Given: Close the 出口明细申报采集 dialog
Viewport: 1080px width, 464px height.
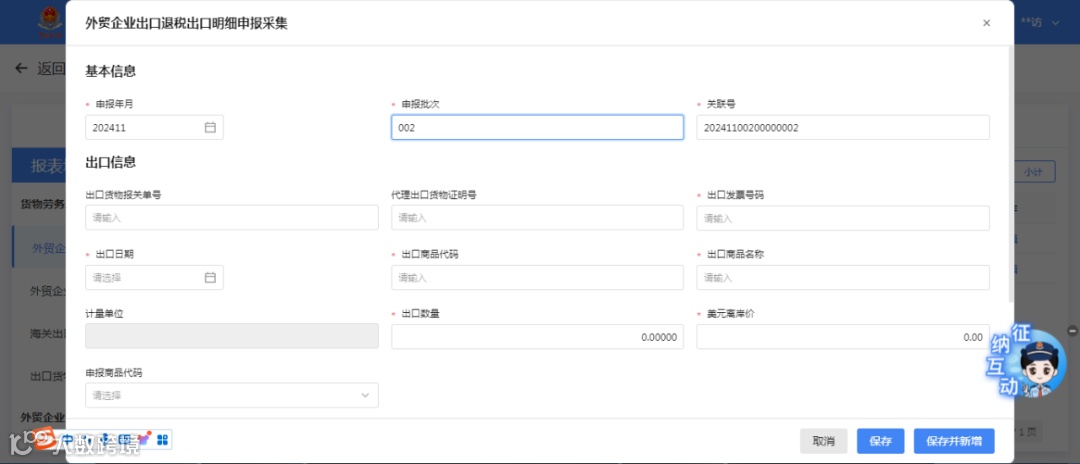Looking at the screenshot, I should (x=986, y=23).
